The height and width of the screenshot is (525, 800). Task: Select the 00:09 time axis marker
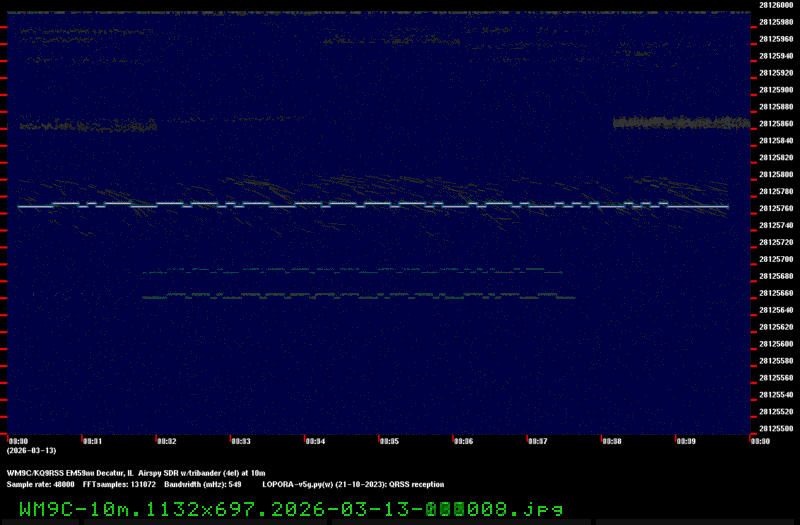click(x=685, y=440)
